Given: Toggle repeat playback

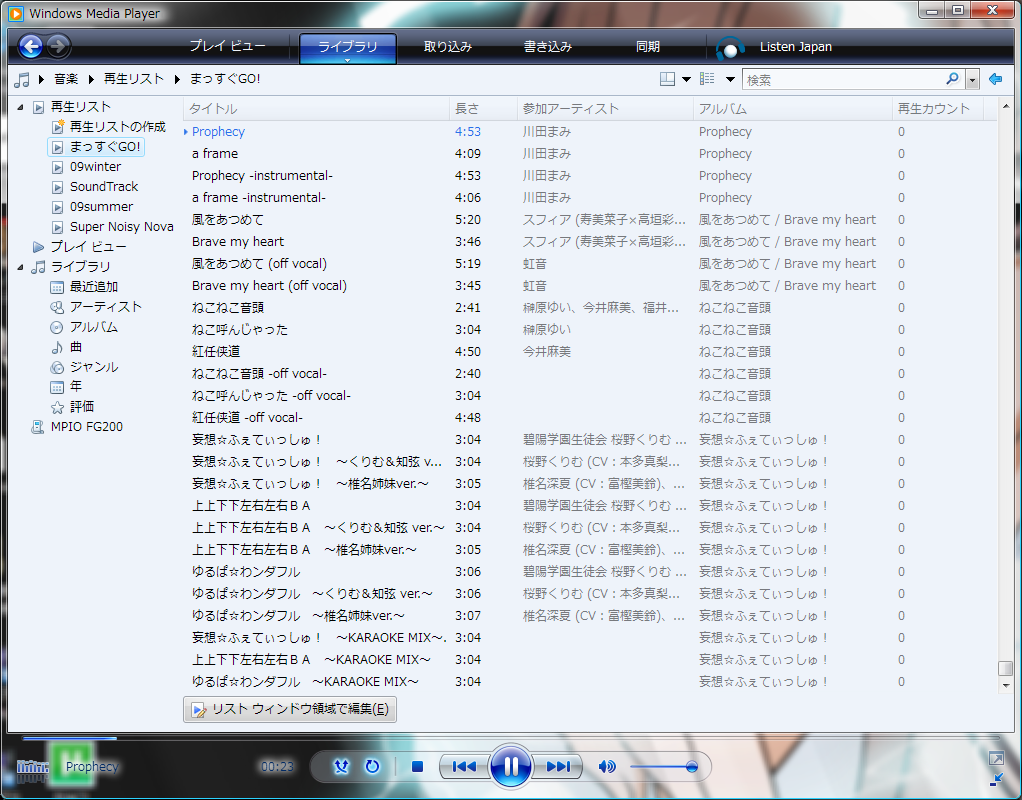Looking at the screenshot, I should coord(372,767).
